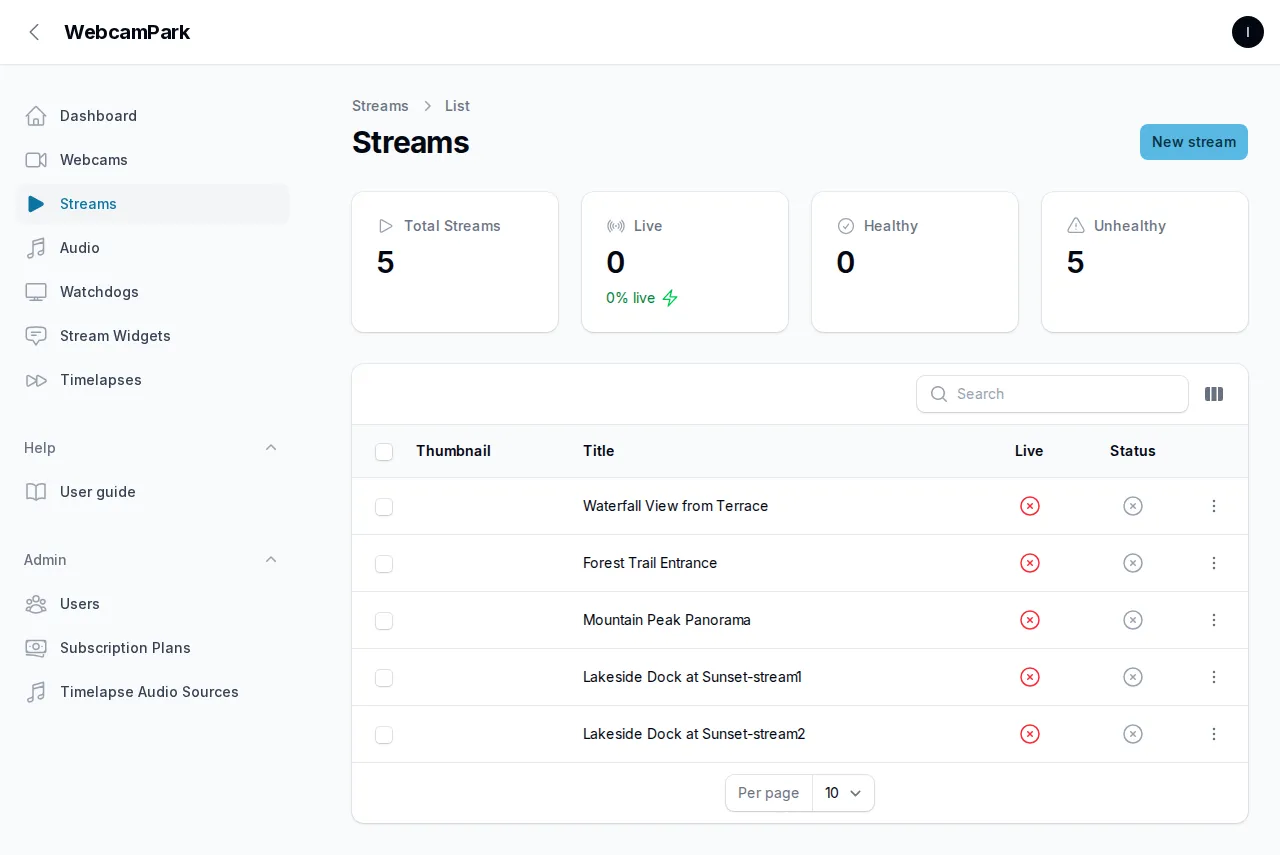This screenshot has width=1280, height=855.
Task: Open actions menu for Forest Trail Entrance
Action: click(x=1214, y=563)
